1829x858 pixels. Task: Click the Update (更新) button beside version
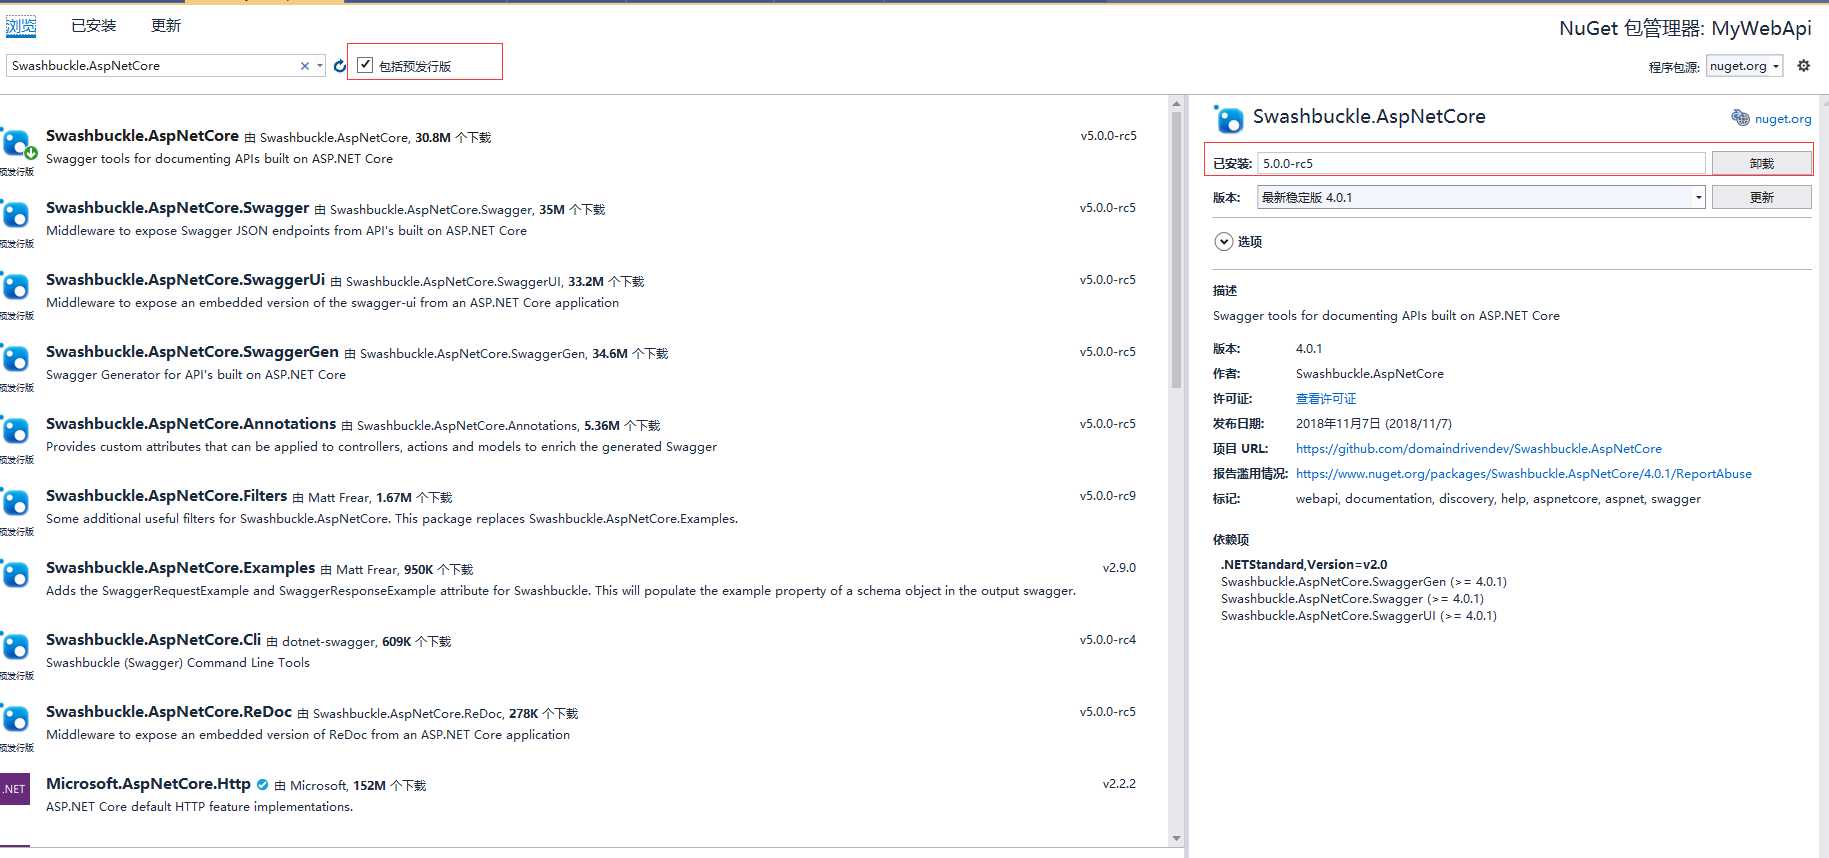1761,197
